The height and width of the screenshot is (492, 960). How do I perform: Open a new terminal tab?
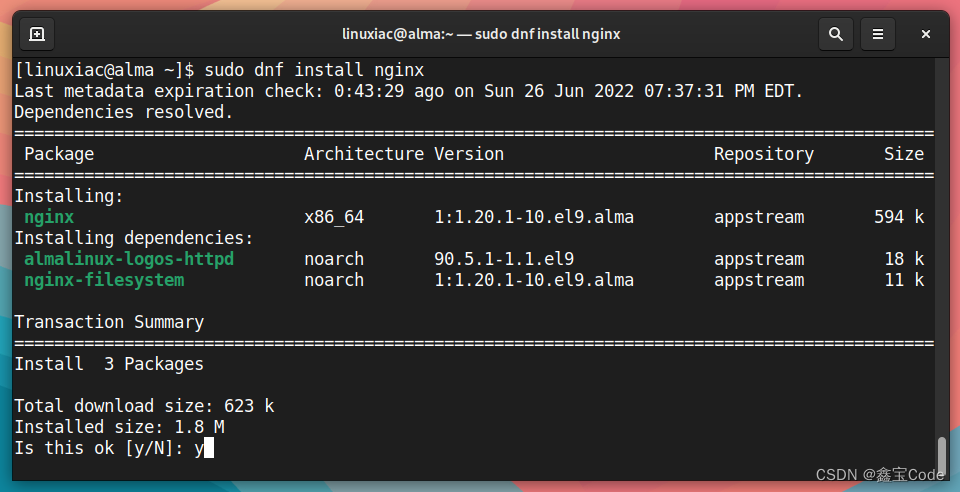tap(37, 34)
